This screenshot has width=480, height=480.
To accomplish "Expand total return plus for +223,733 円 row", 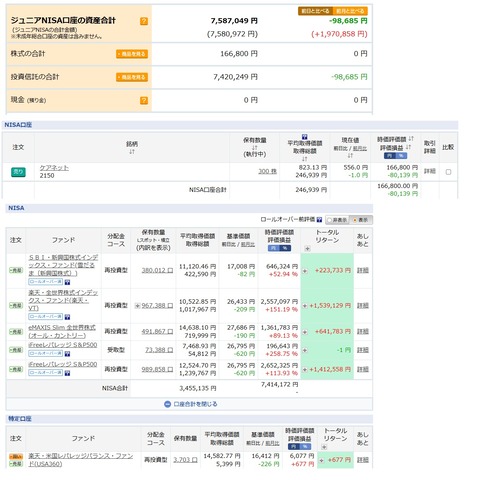I will (305, 271).
